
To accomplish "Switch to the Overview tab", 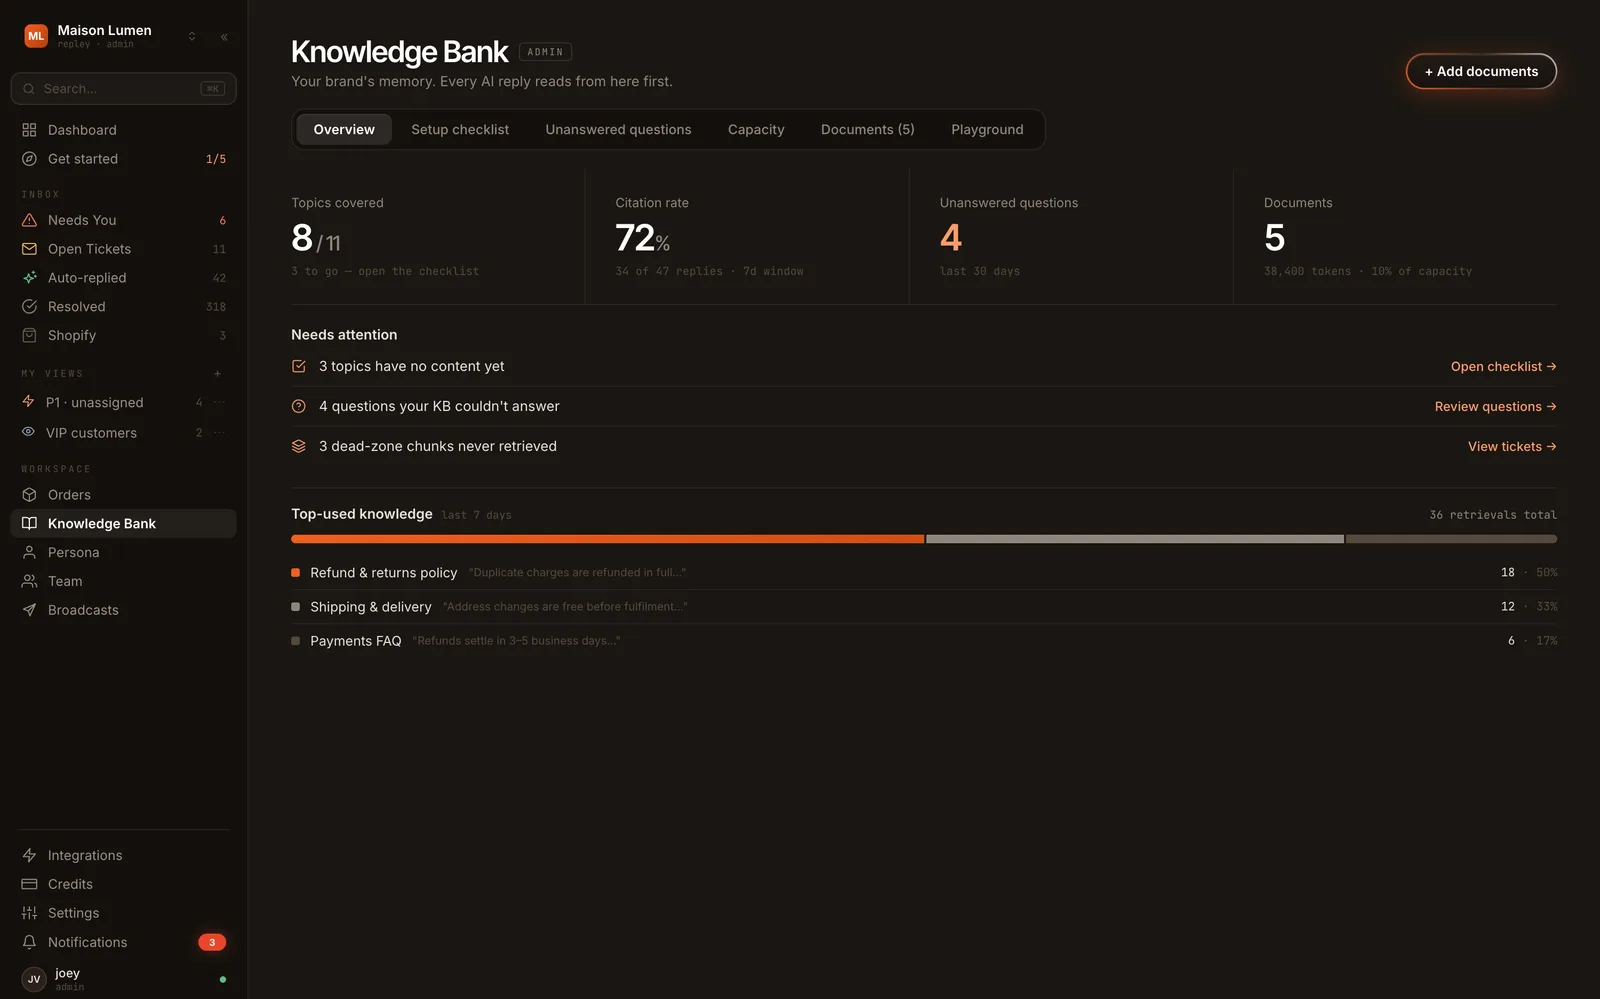I will pyautogui.click(x=344, y=130).
